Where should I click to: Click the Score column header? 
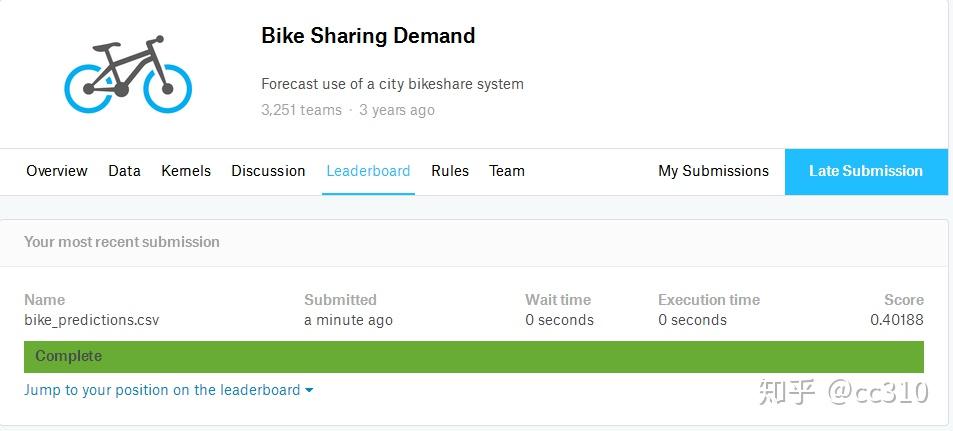(904, 299)
